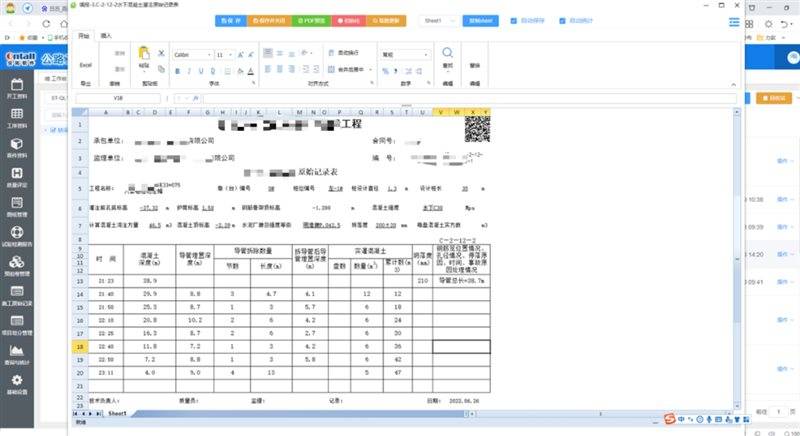Collapse the ribbon with the up chevron

733,85
